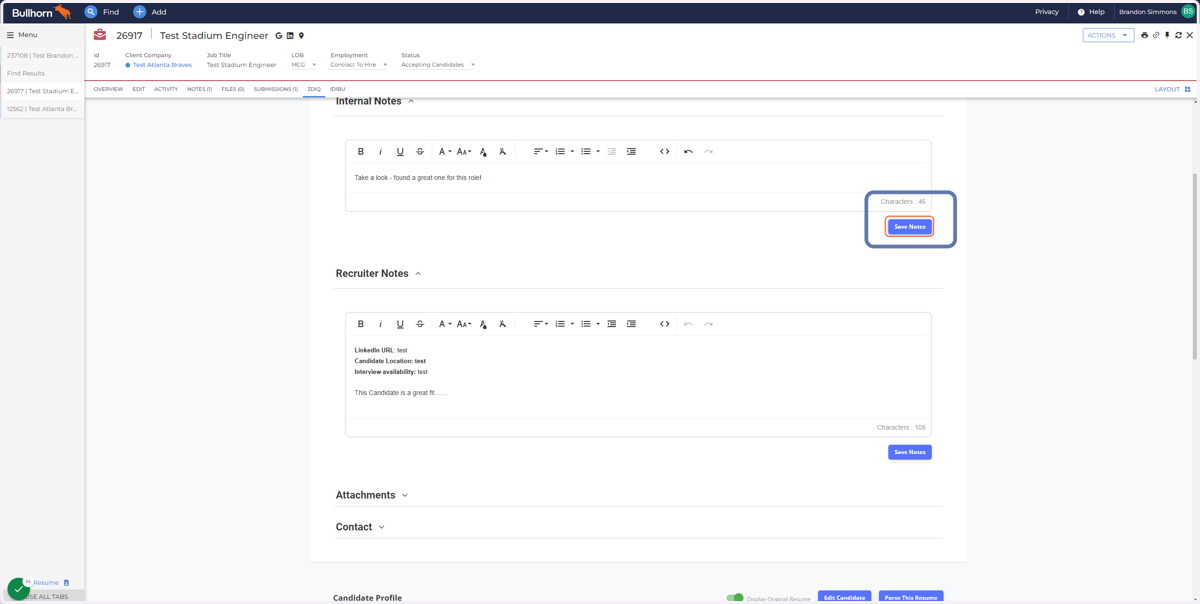This screenshot has height=604, width=1200.
Task: Switch to the OVERVIEW tab
Action: [x=108, y=89]
